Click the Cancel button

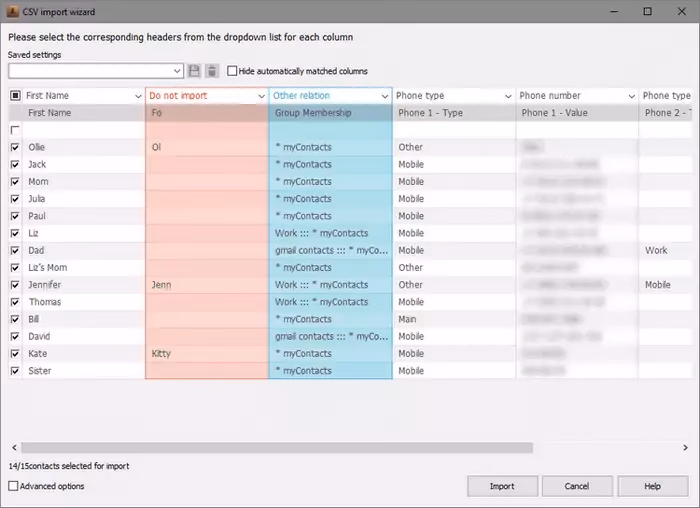tap(577, 486)
